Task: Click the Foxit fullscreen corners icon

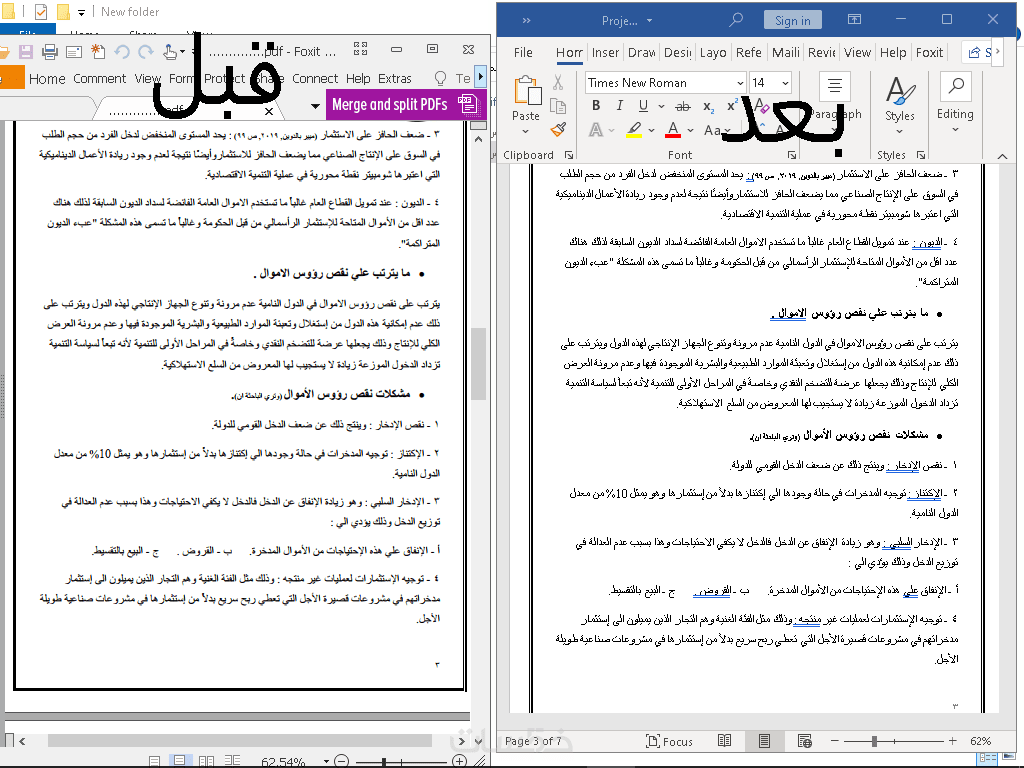Action: pos(360,49)
